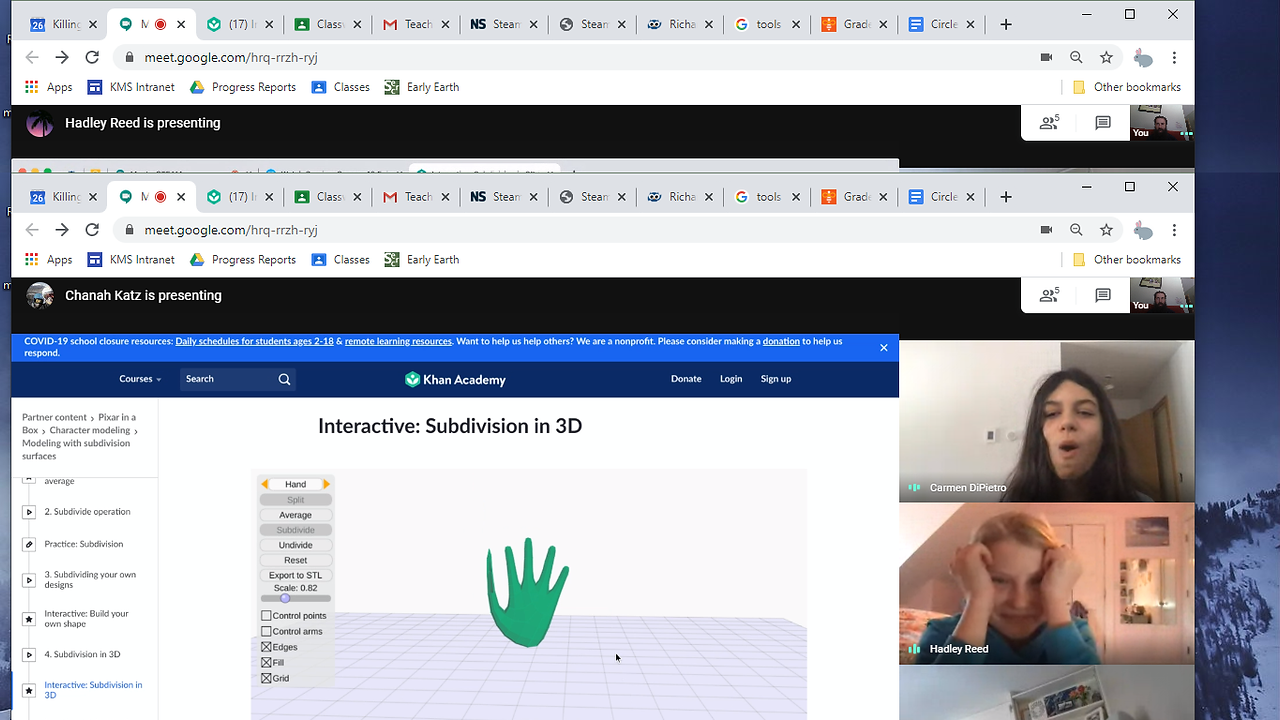Screen dimensions: 1280x720
Task: Click the play icon beside 2. Subdivide operation
Action: pyautogui.click(x=29, y=512)
